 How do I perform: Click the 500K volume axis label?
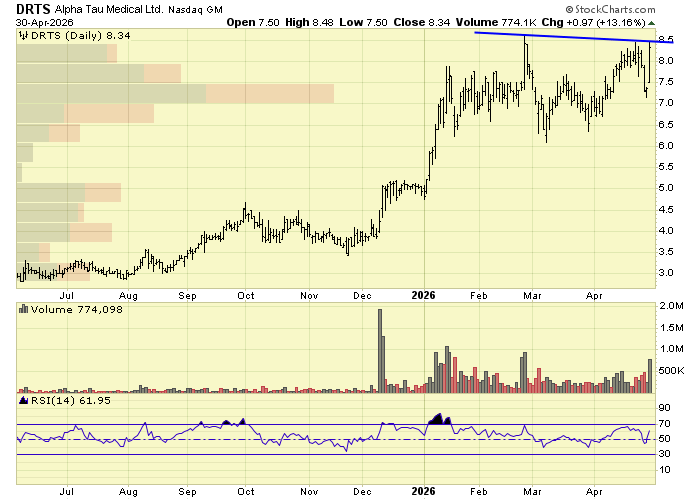[x=672, y=371]
